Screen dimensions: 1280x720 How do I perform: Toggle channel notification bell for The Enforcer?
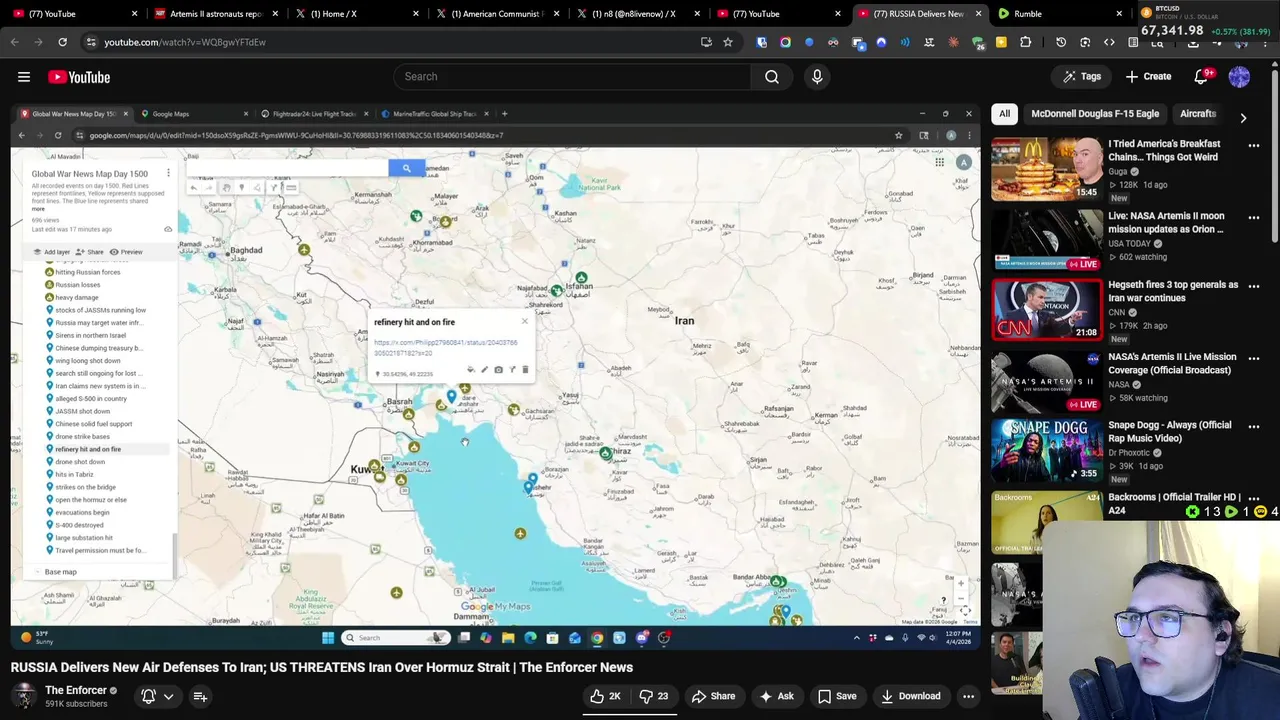tap(148, 696)
